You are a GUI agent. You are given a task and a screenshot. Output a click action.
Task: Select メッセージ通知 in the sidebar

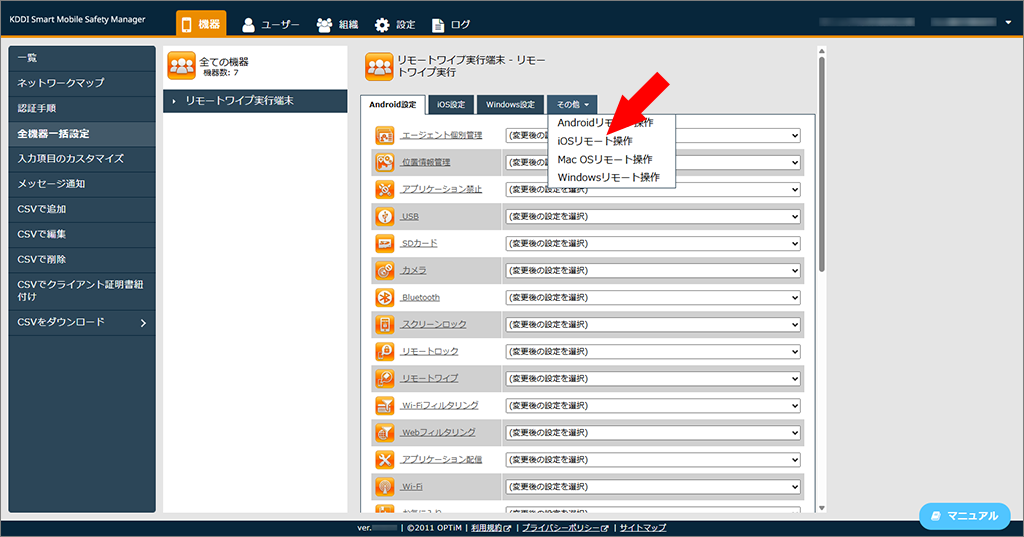[82, 184]
